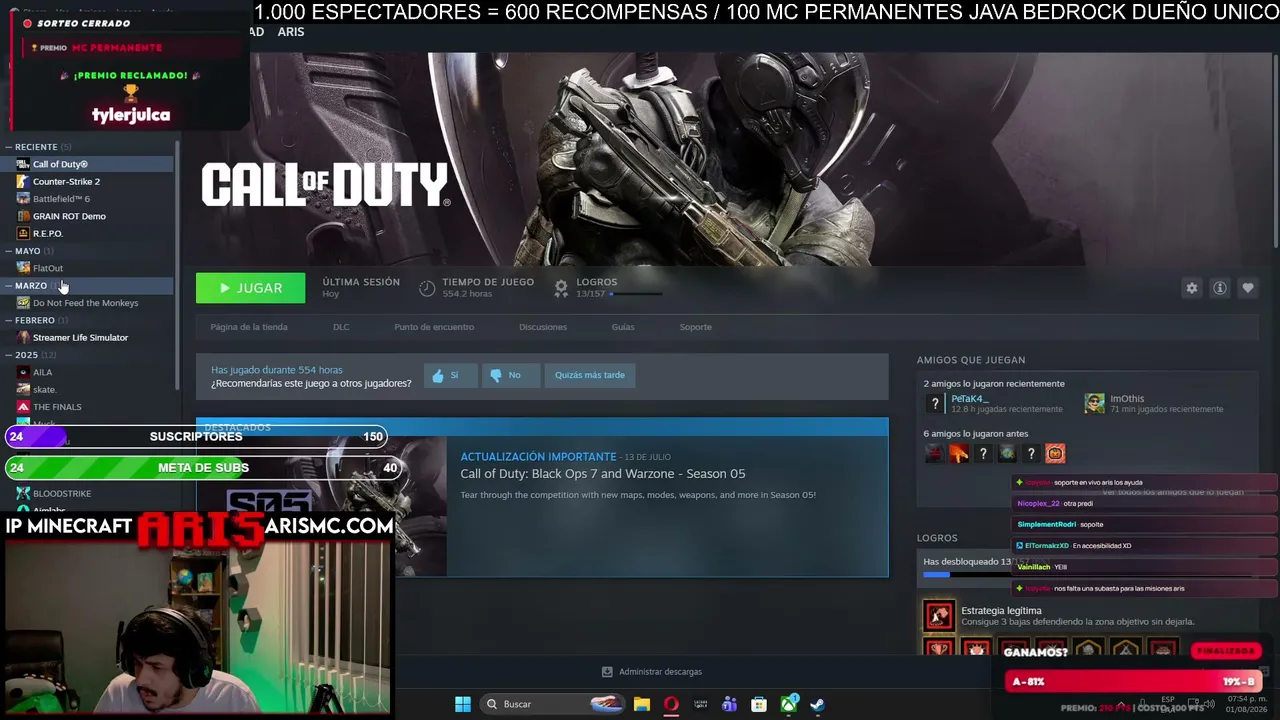Switch to the Guías tab
This screenshot has width=1280, height=720.
pyautogui.click(x=623, y=327)
